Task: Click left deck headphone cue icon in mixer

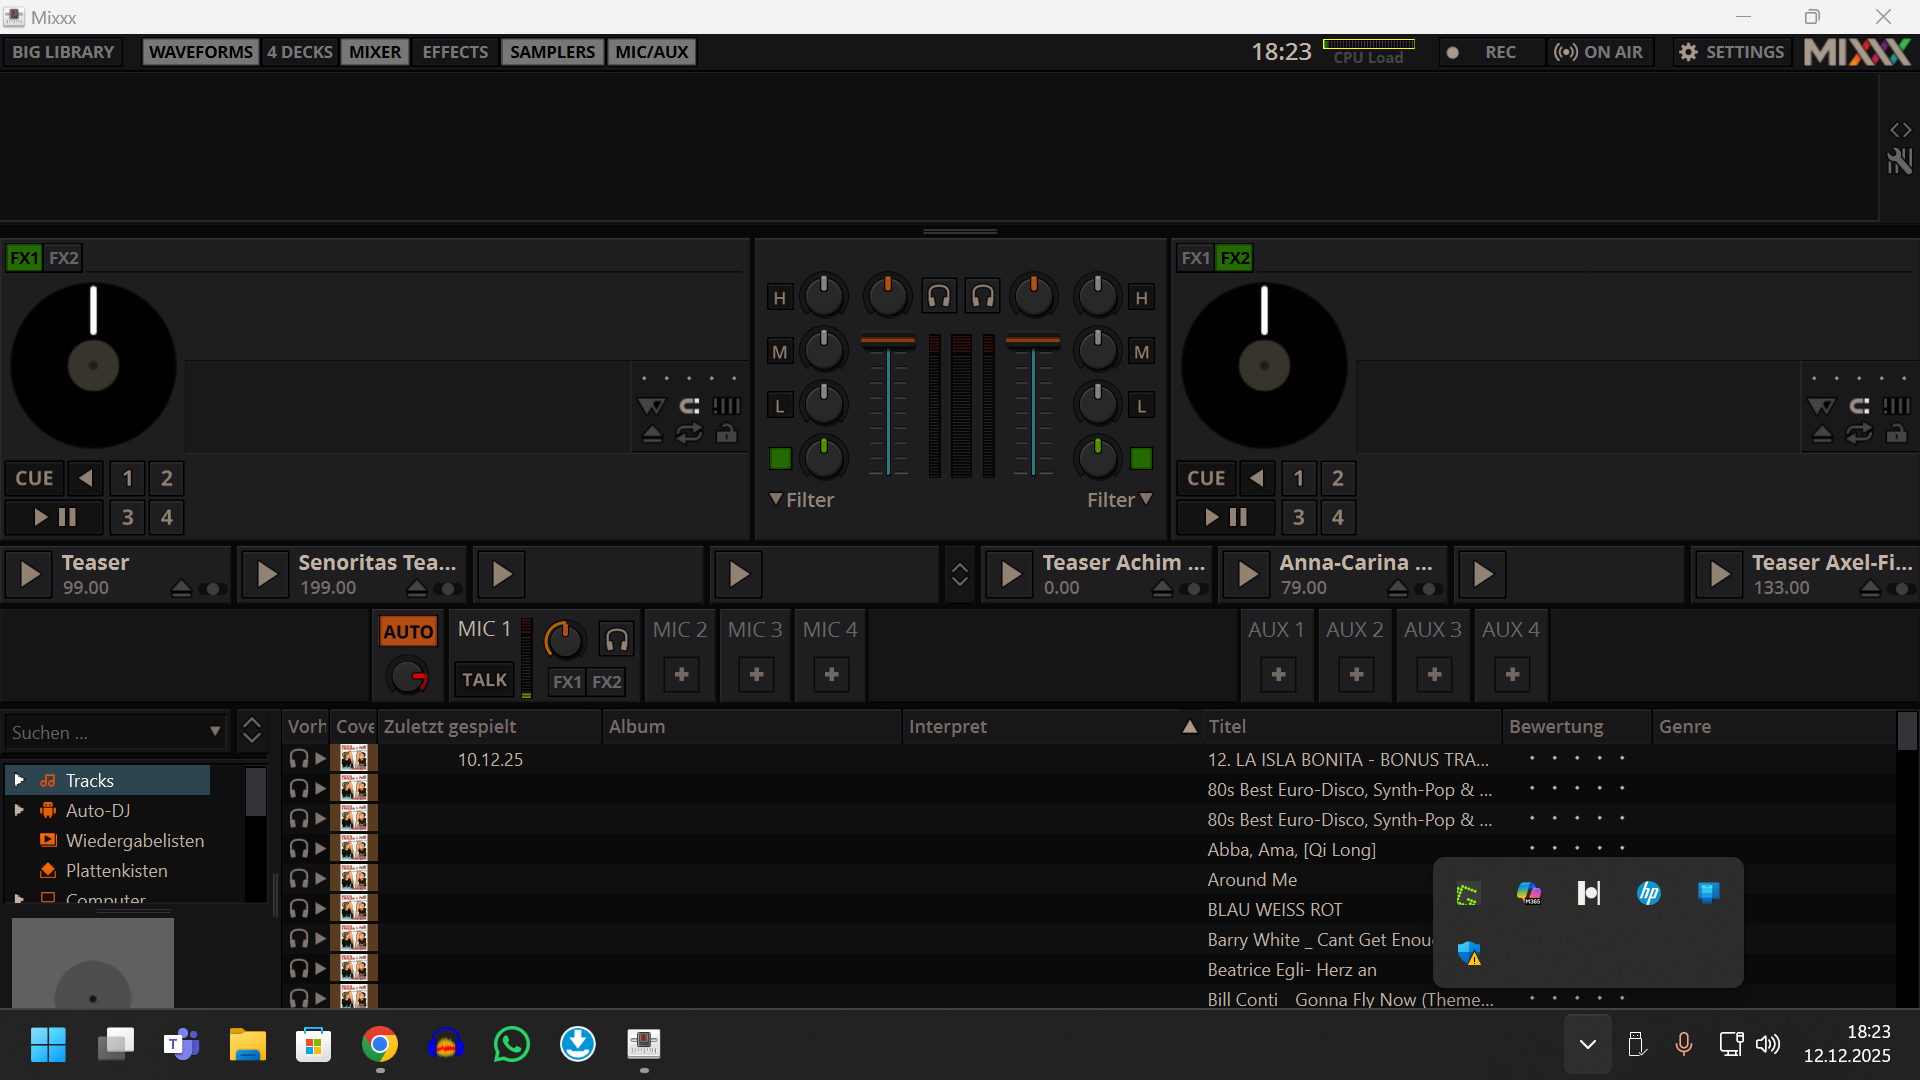Action: coord(938,296)
